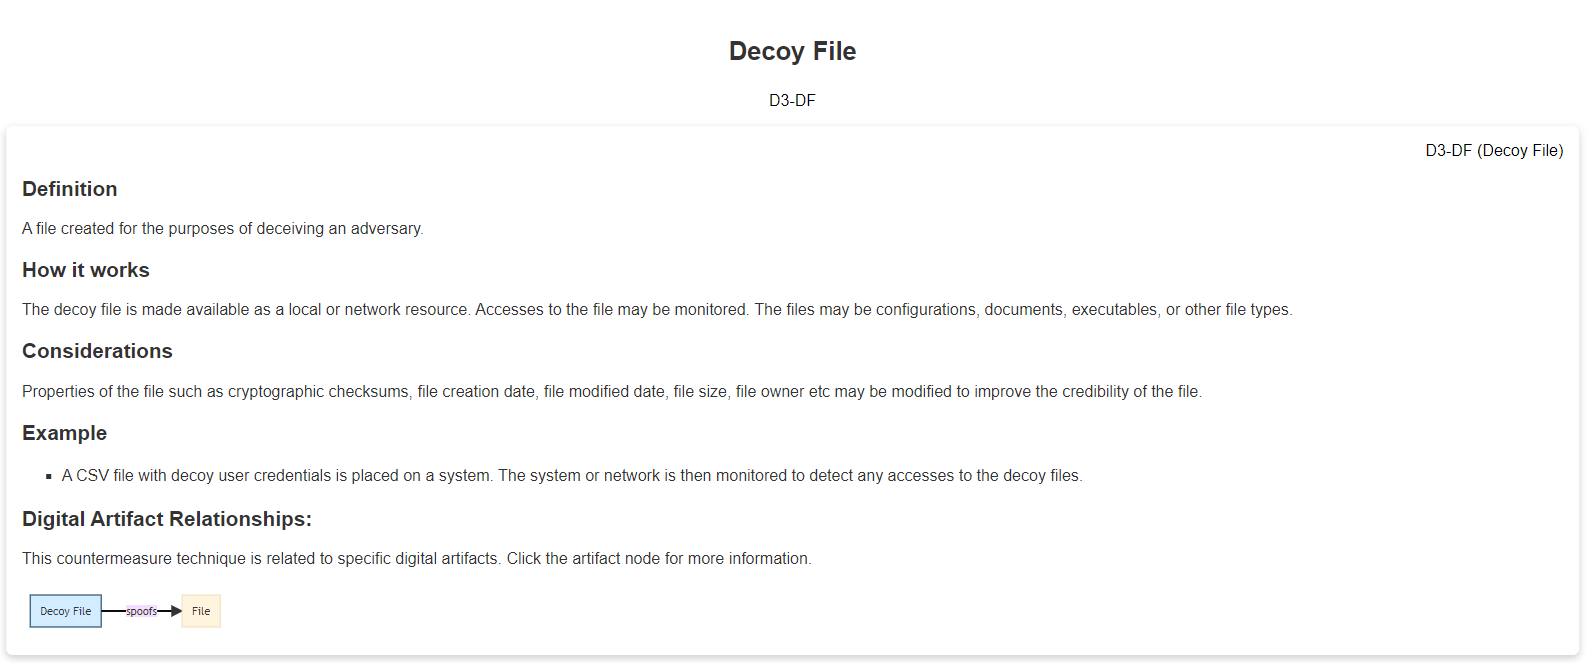Select the How it works heading
Viewport: 1589px width, 663px height.
tap(86, 270)
